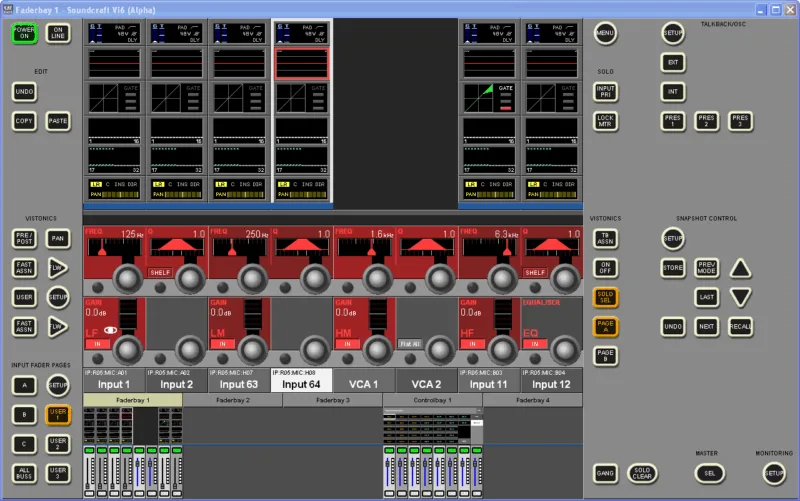Click the GANG button
The height and width of the screenshot is (501, 800).
click(x=605, y=473)
